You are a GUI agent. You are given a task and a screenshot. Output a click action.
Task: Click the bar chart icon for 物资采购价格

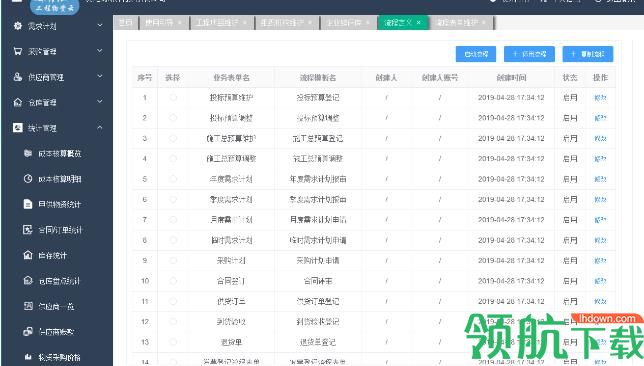pos(28,357)
